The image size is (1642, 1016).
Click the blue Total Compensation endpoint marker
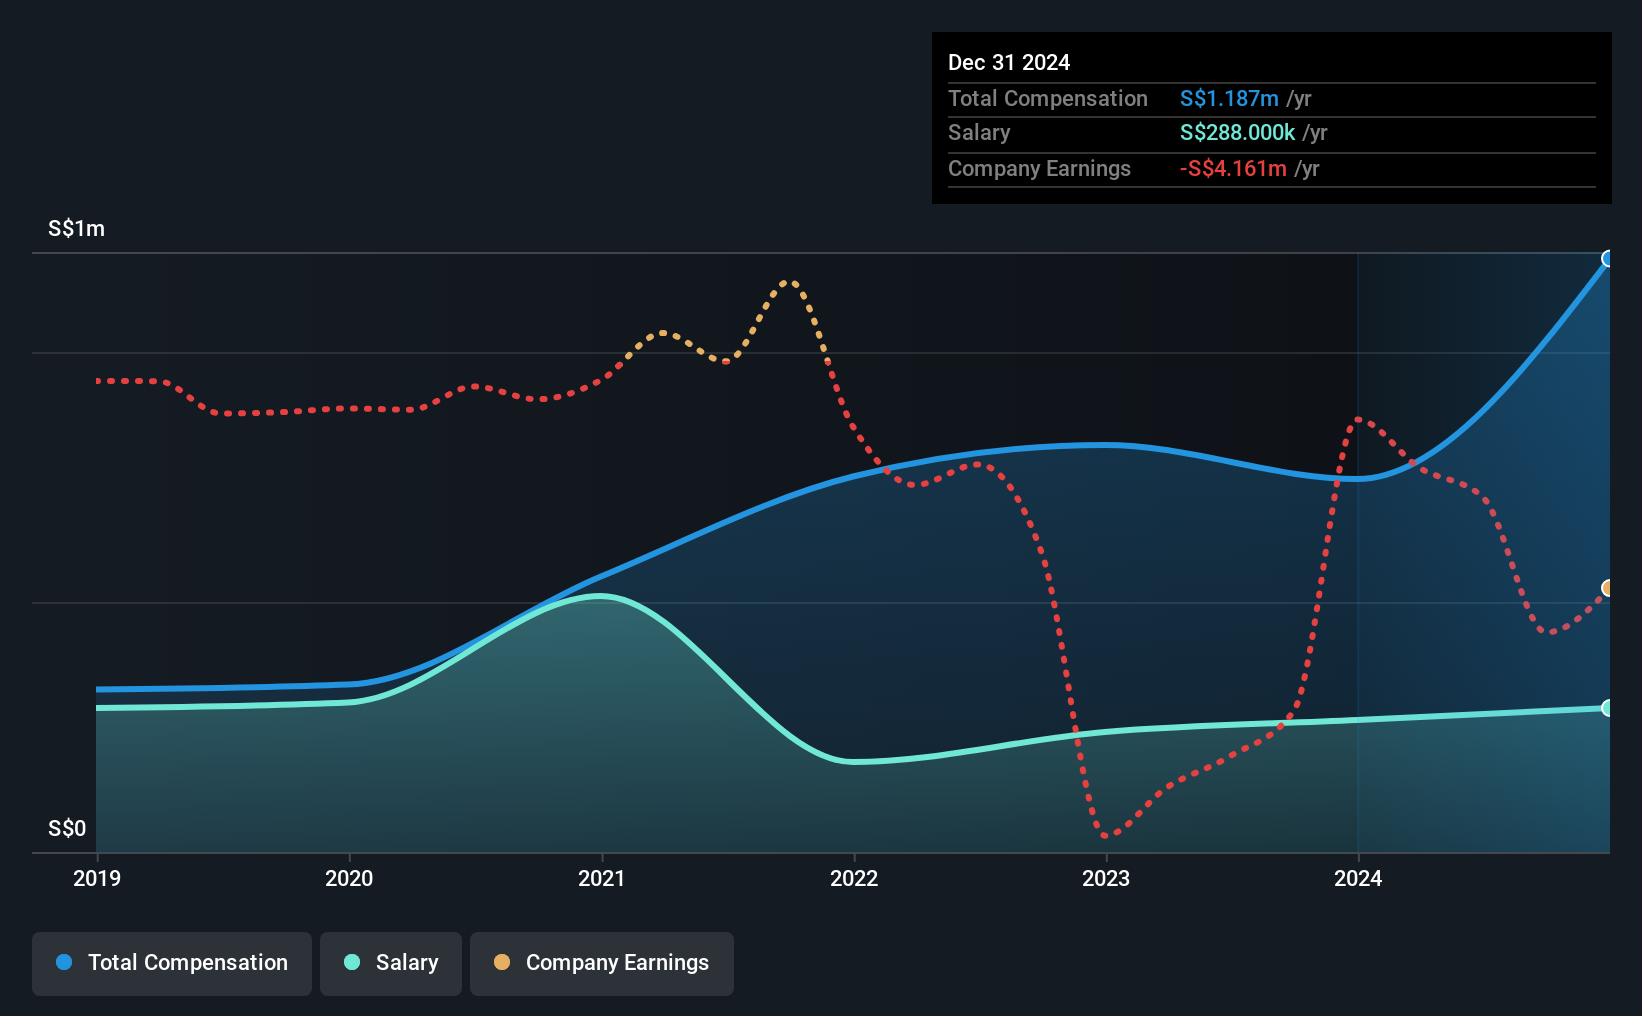point(1608,259)
